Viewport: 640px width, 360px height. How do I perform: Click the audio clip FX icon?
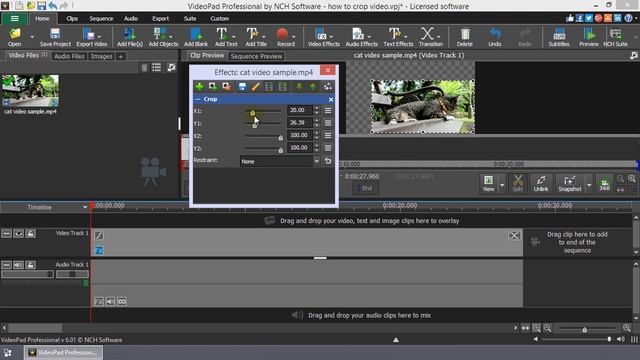pos(99,302)
